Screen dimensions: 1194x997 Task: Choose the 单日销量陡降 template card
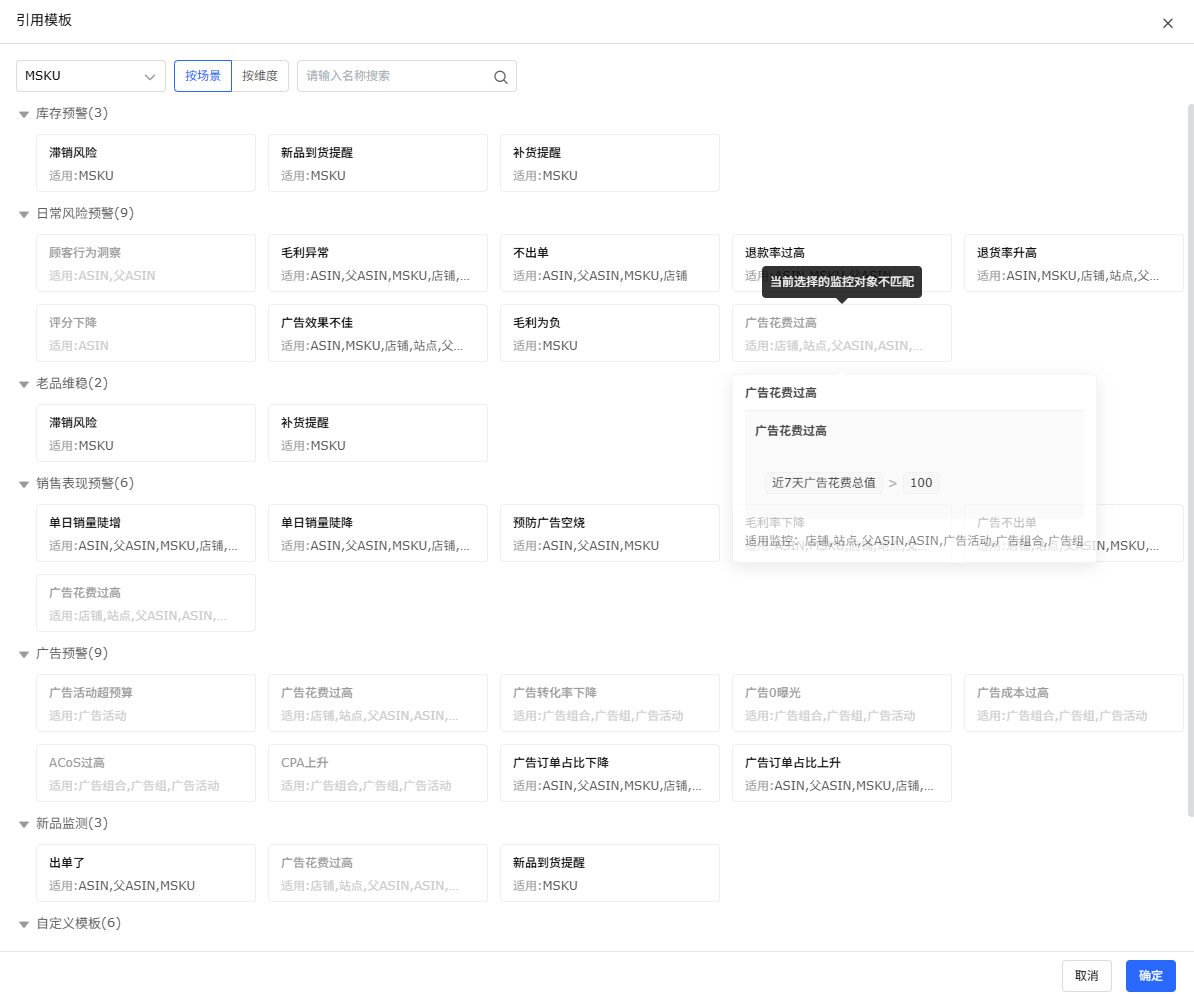tap(378, 532)
